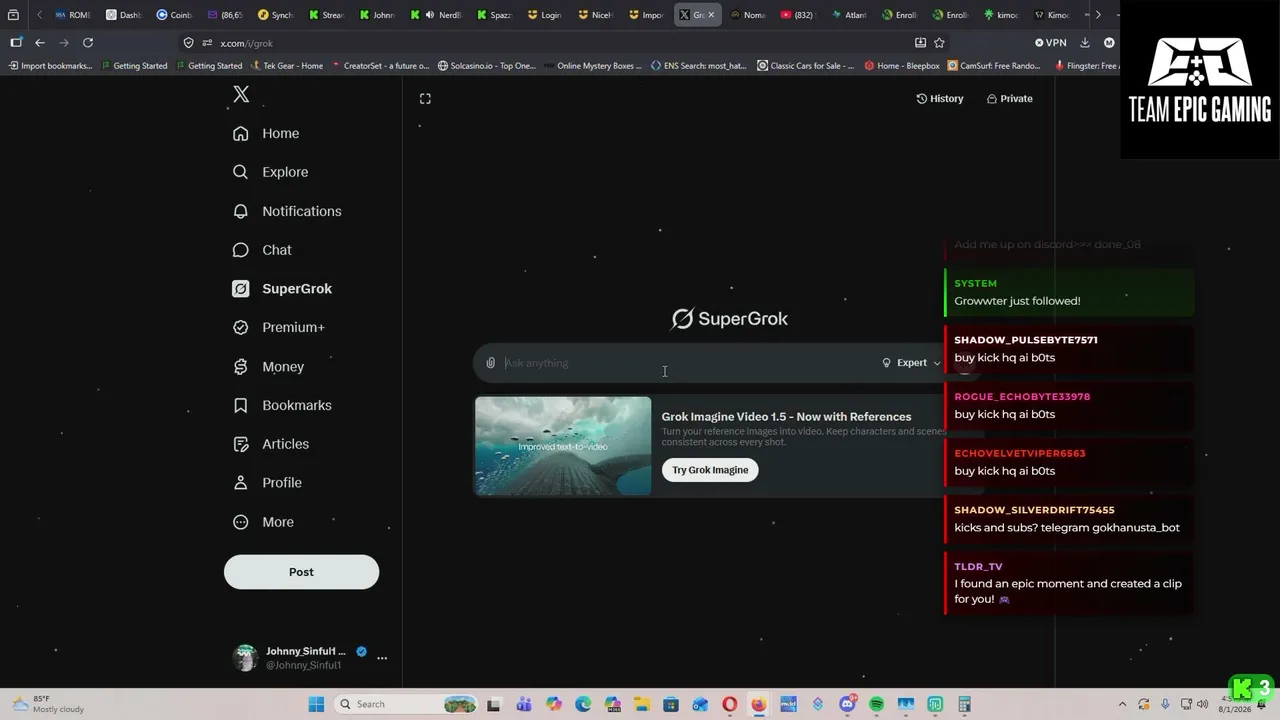Open Explore from the sidebar
The image size is (1280, 720).
[270, 172]
